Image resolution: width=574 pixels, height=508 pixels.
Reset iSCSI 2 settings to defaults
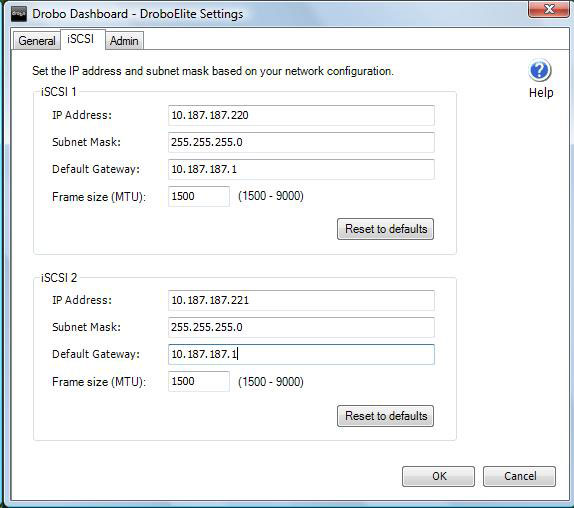click(385, 416)
